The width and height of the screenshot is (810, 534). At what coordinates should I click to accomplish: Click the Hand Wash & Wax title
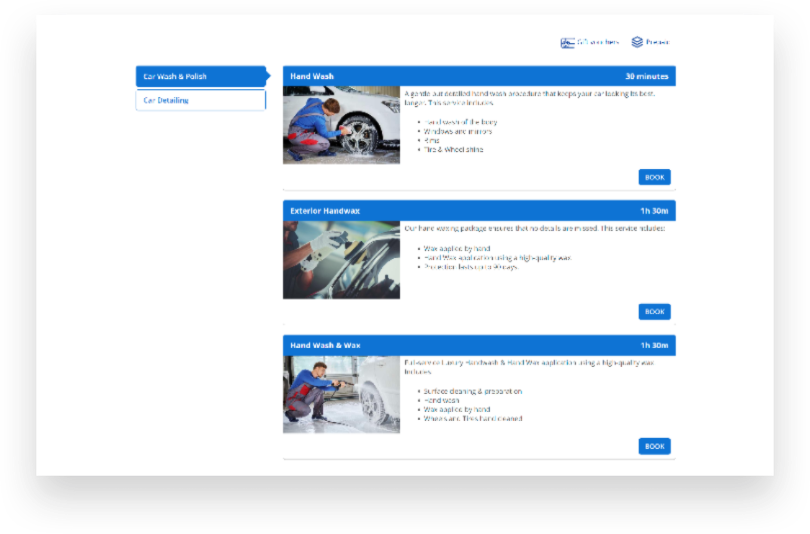coord(325,345)
